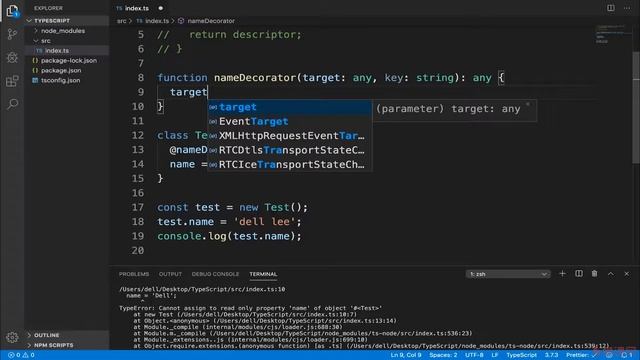Click the TypeError message in terminal

(x=251, y=308)
